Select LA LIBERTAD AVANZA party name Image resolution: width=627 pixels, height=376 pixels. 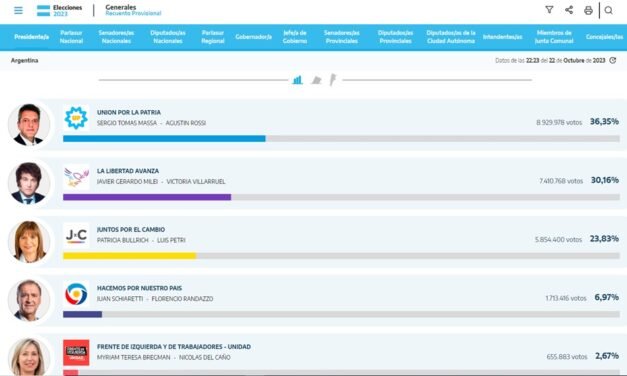128,171
